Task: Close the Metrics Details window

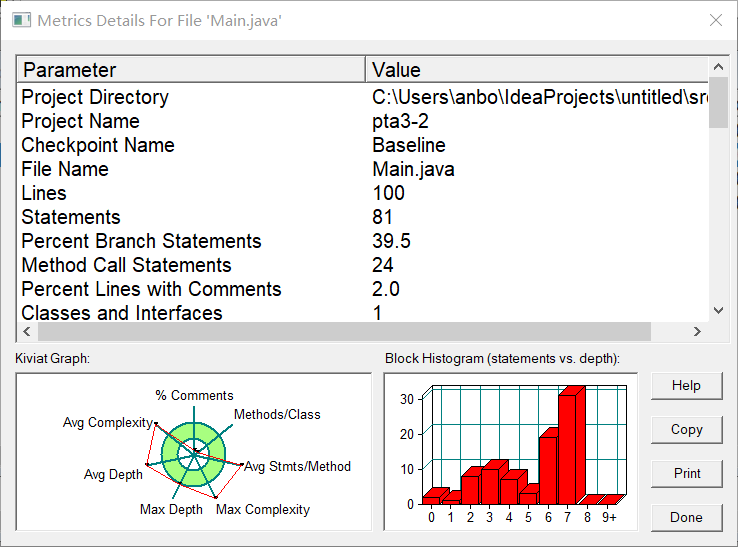Action: tap(716, 20)
